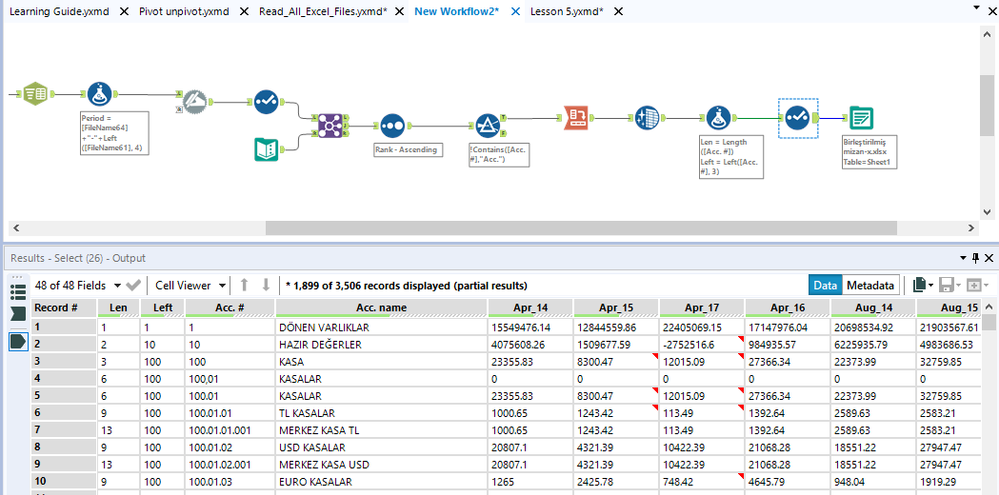Select the red Transpose tool icon
Image resolution: width=999 pixels, height=495 pixels.
[577, 118]
